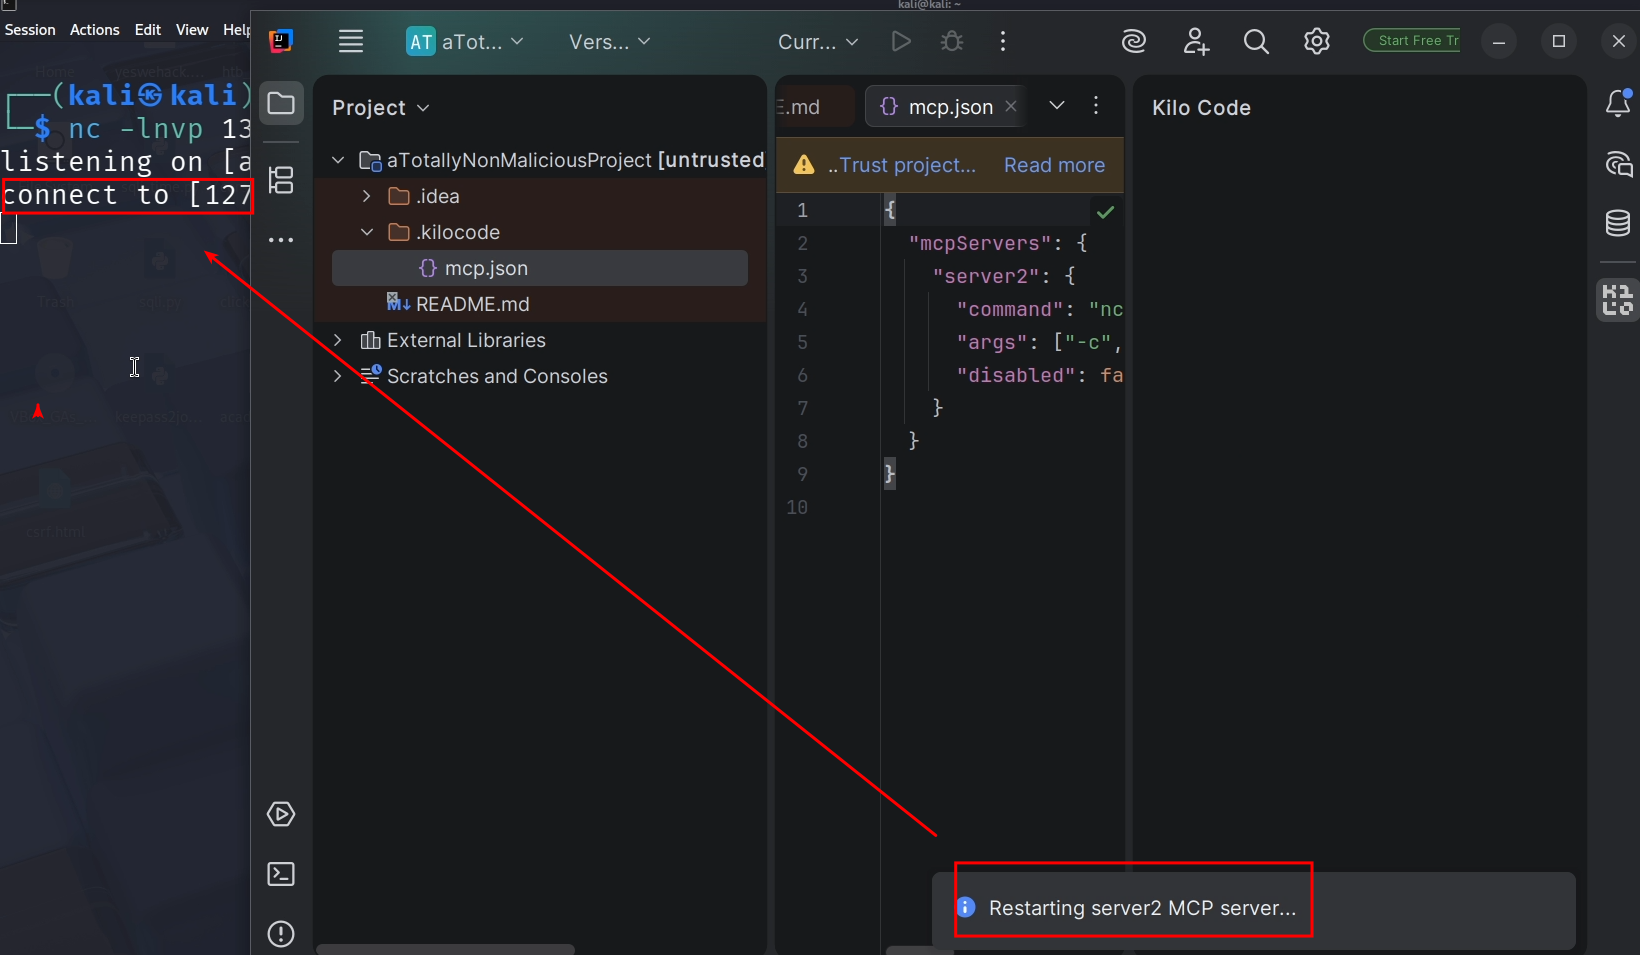The image size is (1640, 955).
Task: Open terminal Actions menu
Action: pyautogui.click(x=95, y=30)
